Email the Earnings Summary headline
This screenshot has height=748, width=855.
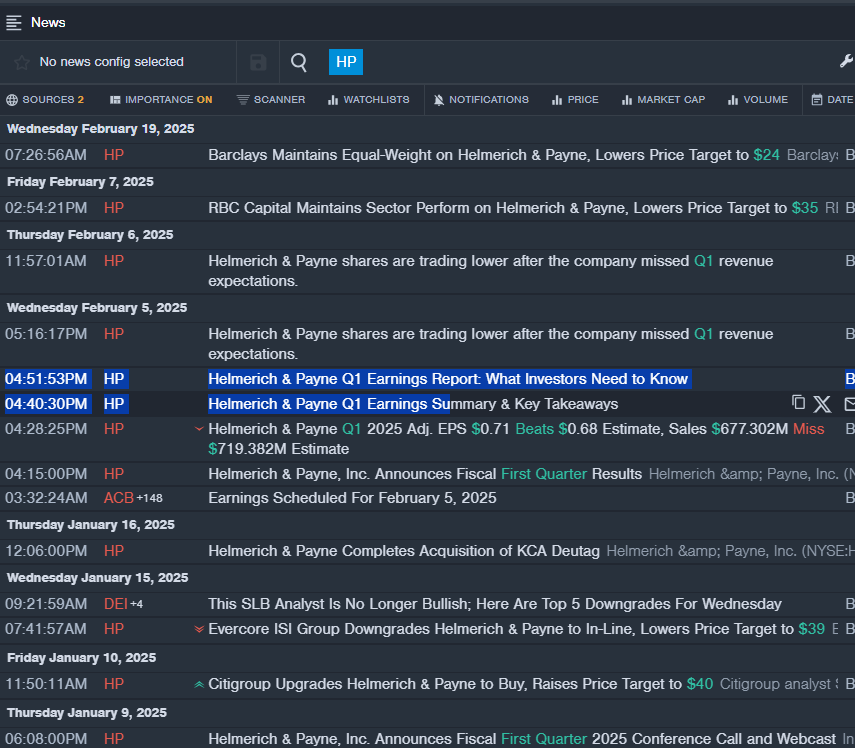[x=849, y=404]
